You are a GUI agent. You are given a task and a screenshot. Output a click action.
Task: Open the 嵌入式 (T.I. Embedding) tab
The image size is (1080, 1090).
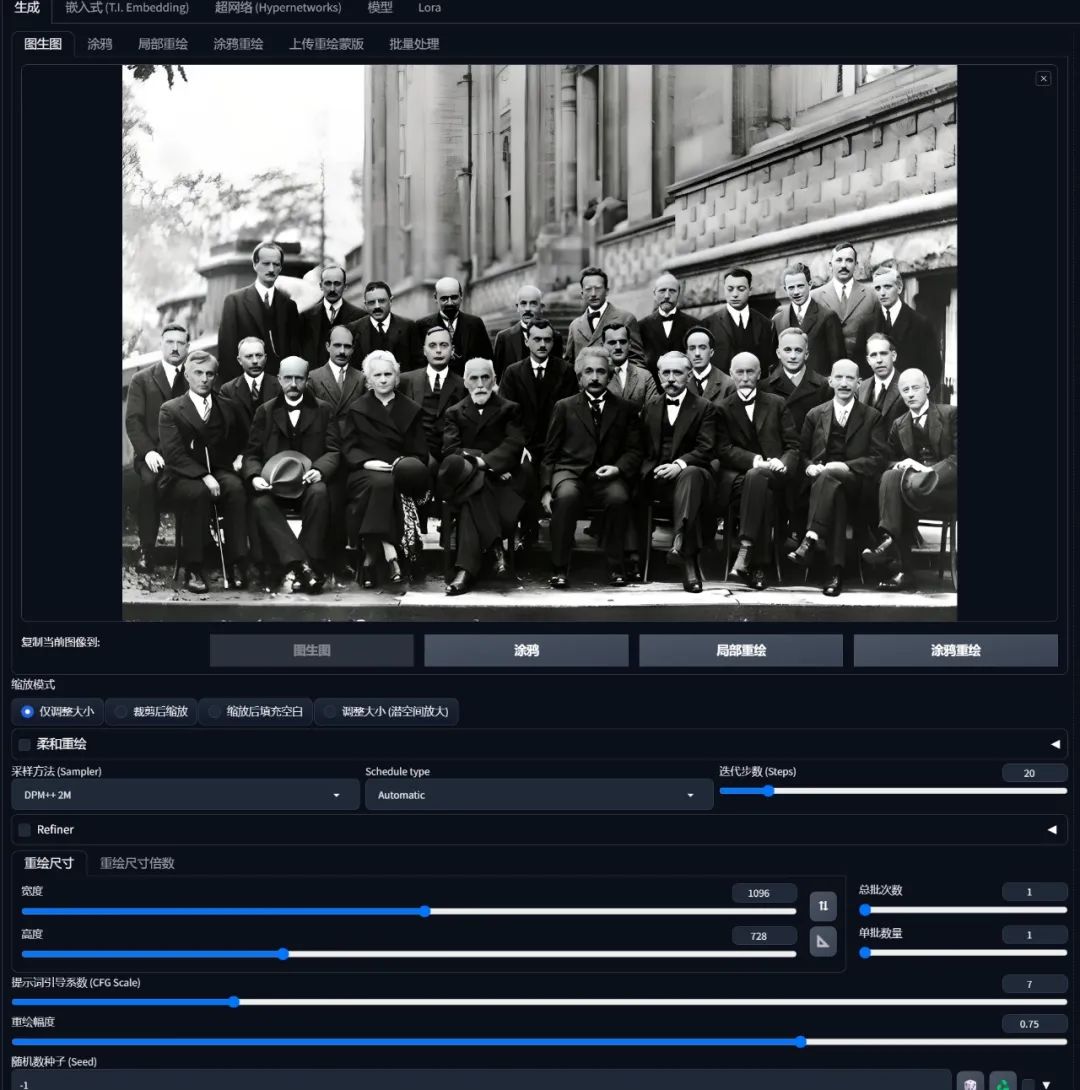[127, 8]
